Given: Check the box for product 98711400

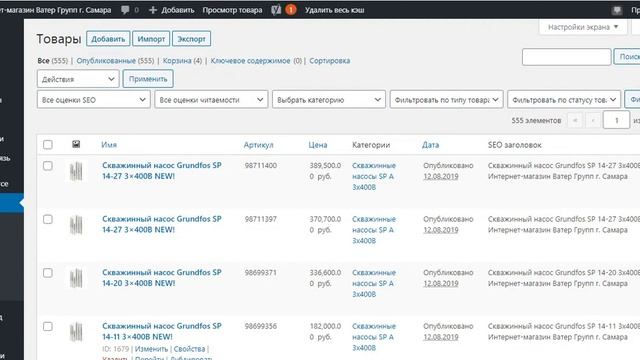Looking at the screenshot, I should tap(48, 166).
